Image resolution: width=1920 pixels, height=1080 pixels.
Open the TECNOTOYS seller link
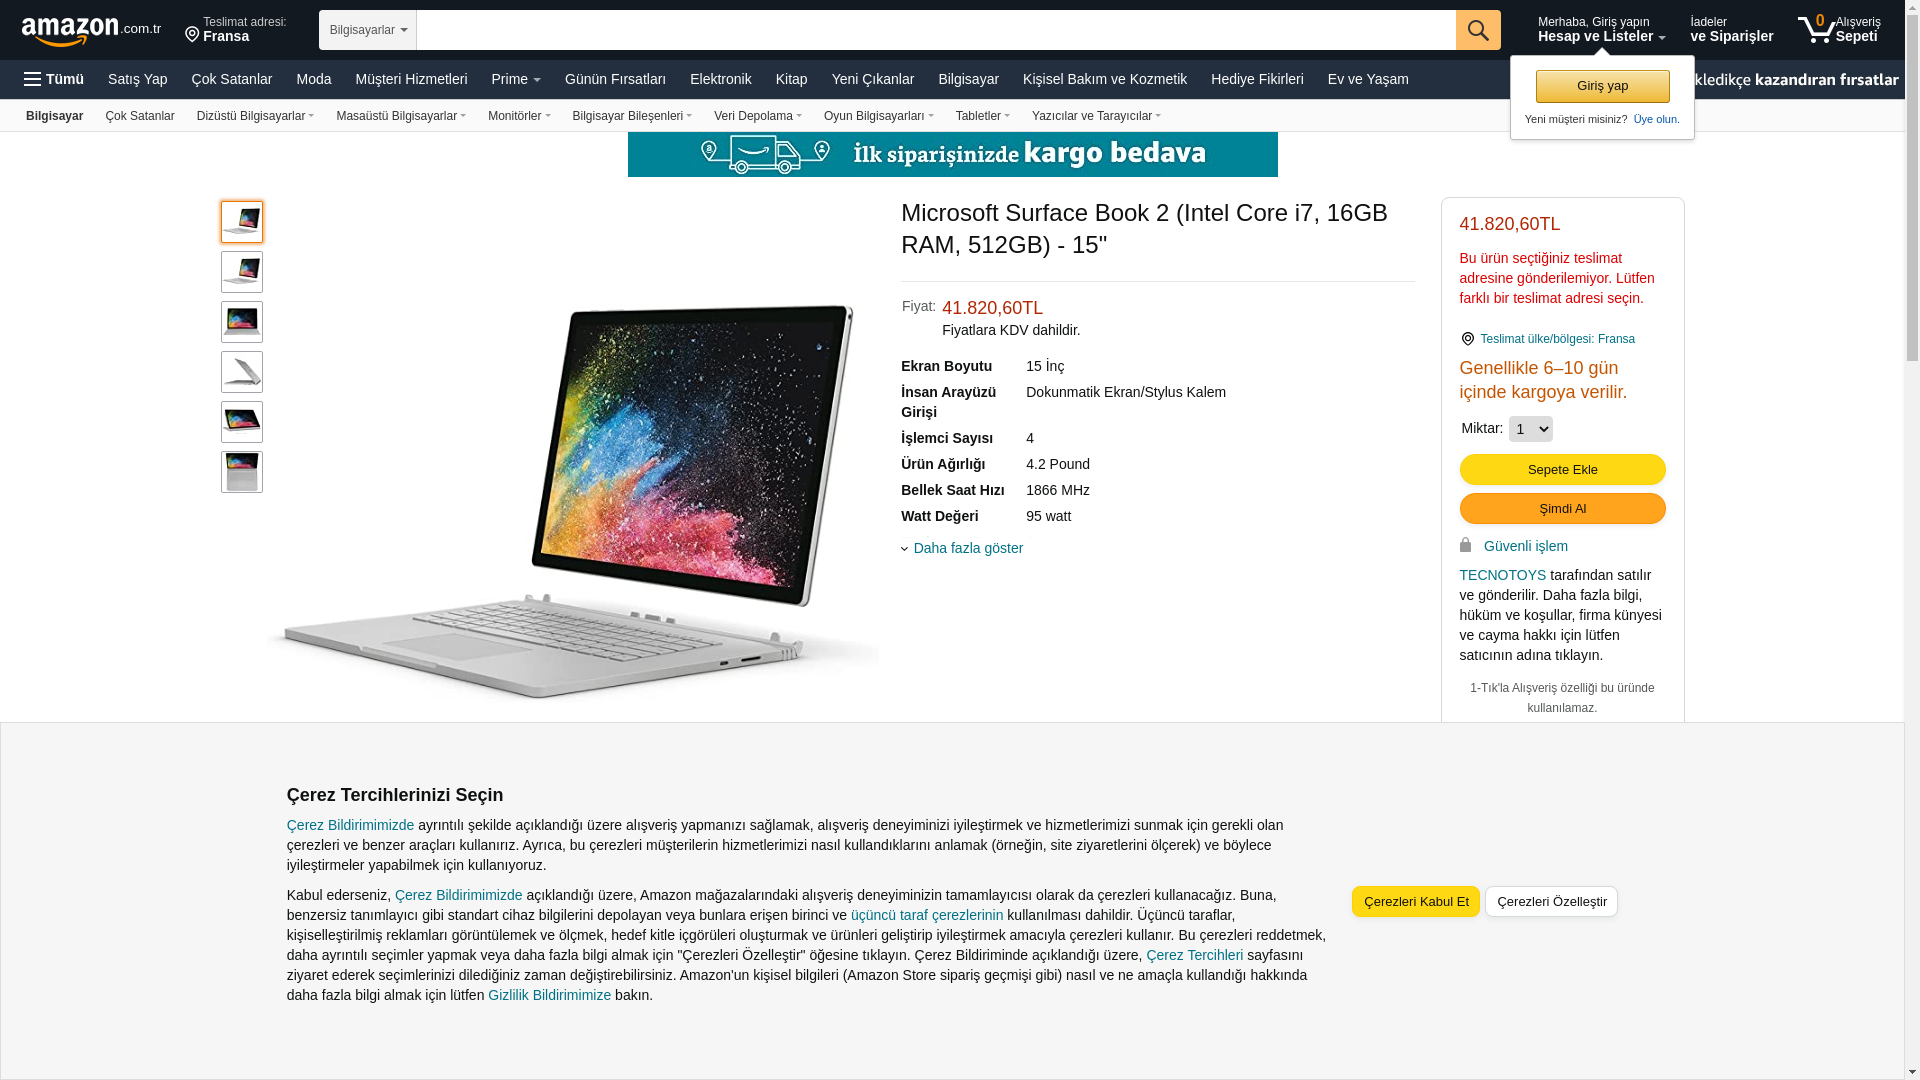pyautogui.click(x=1503, y=575)
